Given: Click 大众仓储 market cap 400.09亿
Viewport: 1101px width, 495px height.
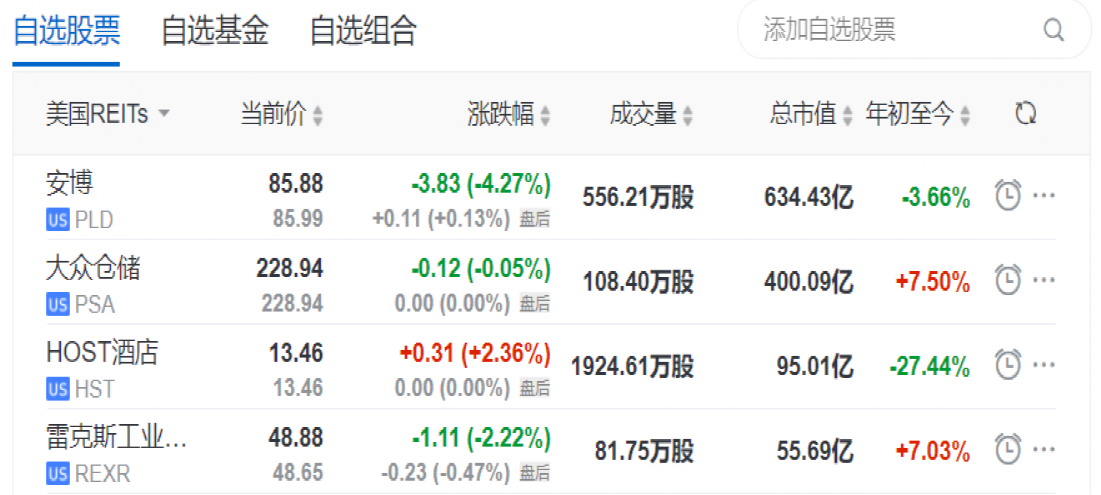Looking at the screenshot, I should 809,282.
